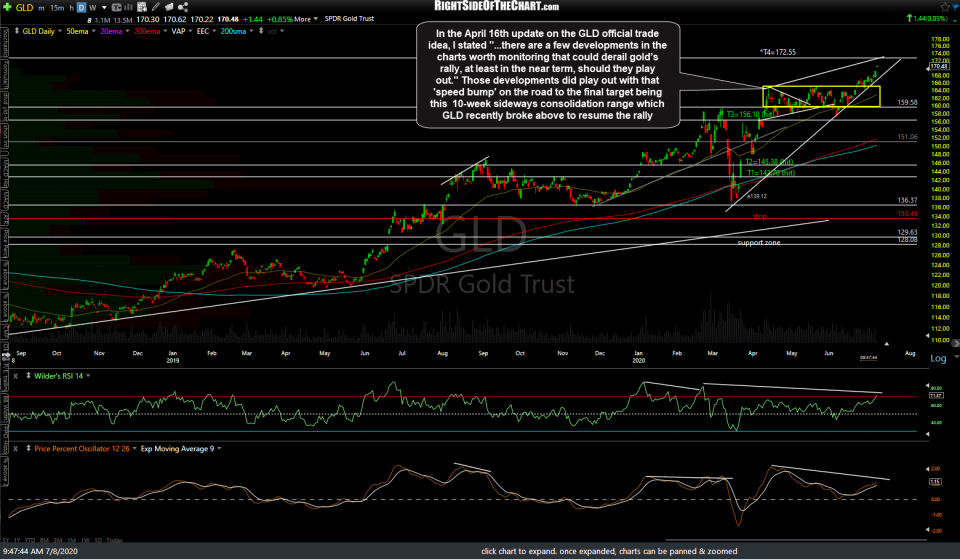
Task: Set chart range to 5Y
Action: 6,540
